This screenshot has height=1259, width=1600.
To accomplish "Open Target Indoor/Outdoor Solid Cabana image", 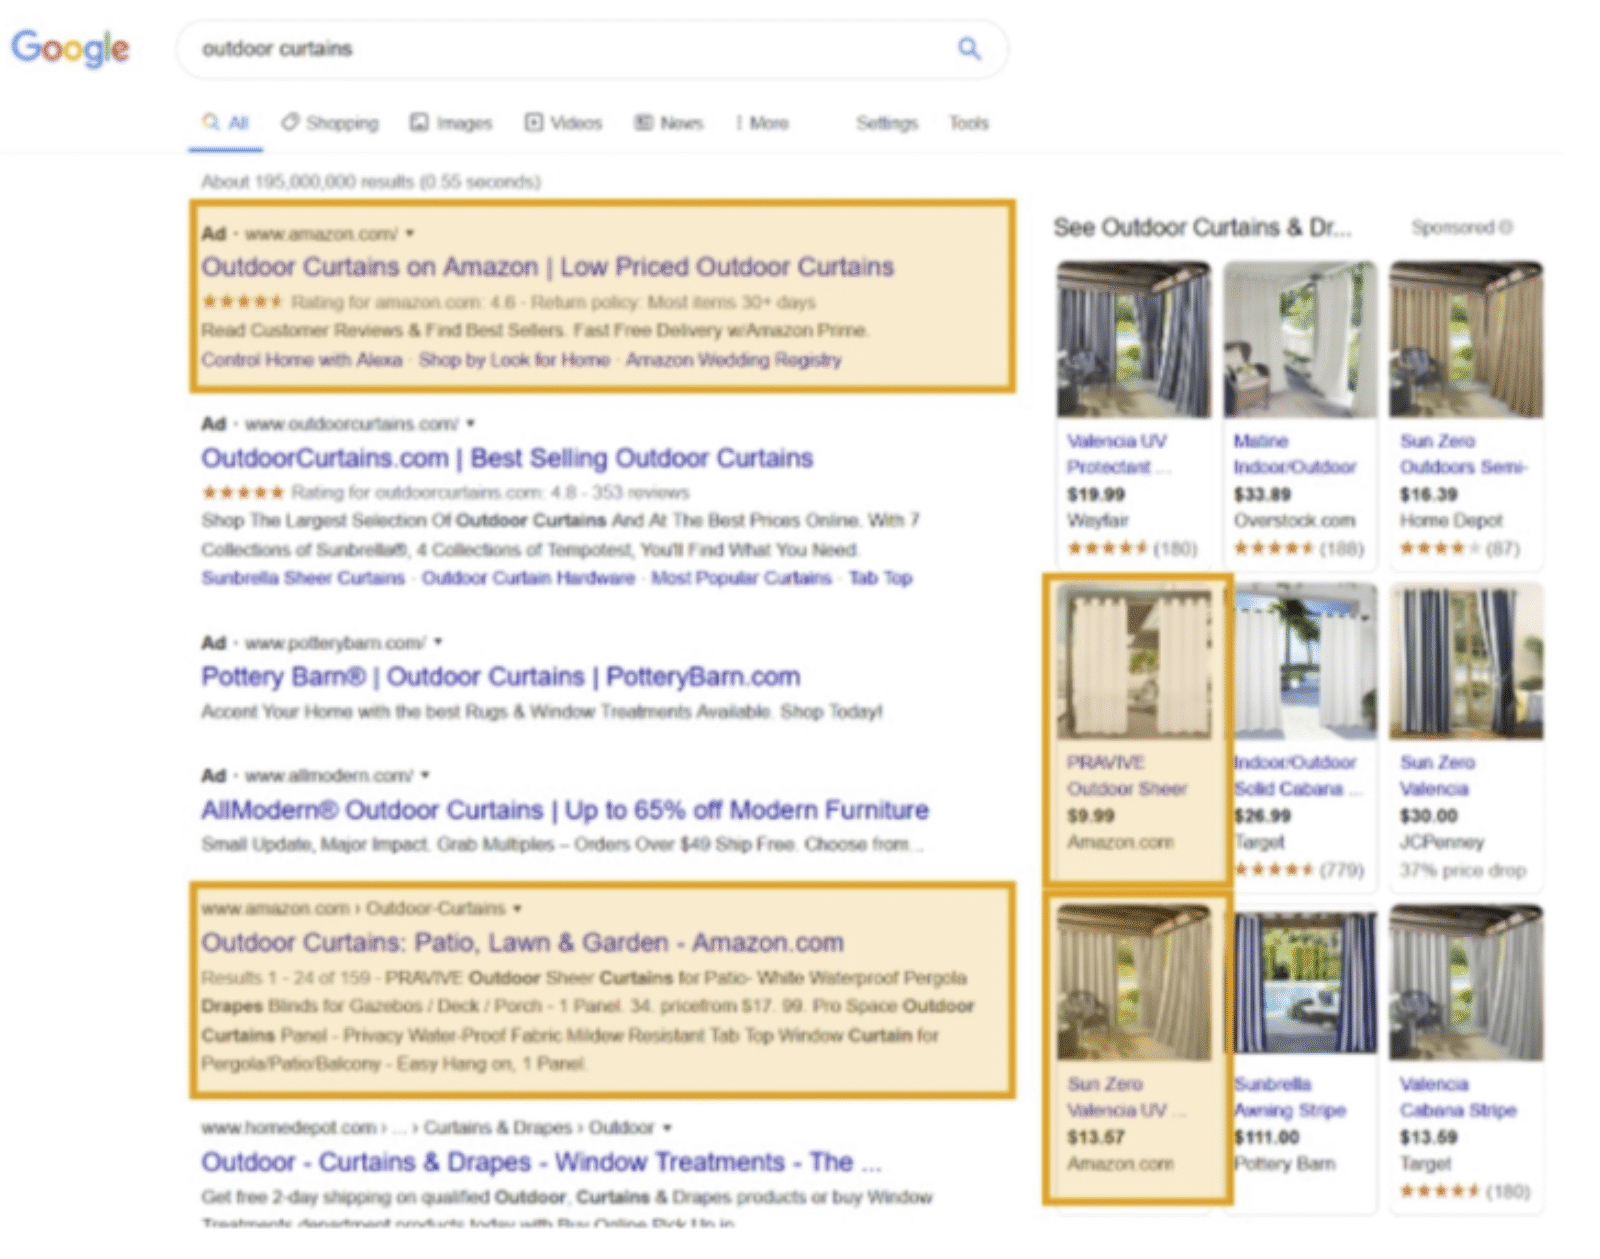I will (1304, 662).
